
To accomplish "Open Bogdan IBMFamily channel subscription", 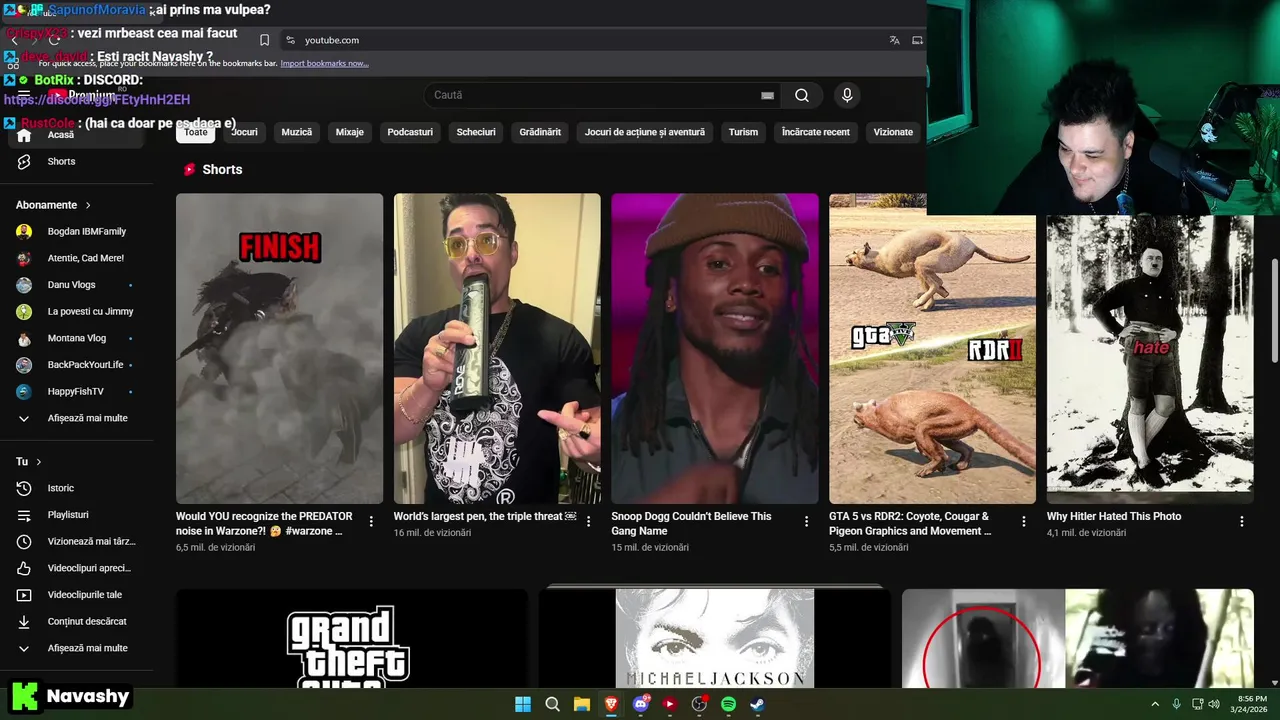I will pos(77,231).
